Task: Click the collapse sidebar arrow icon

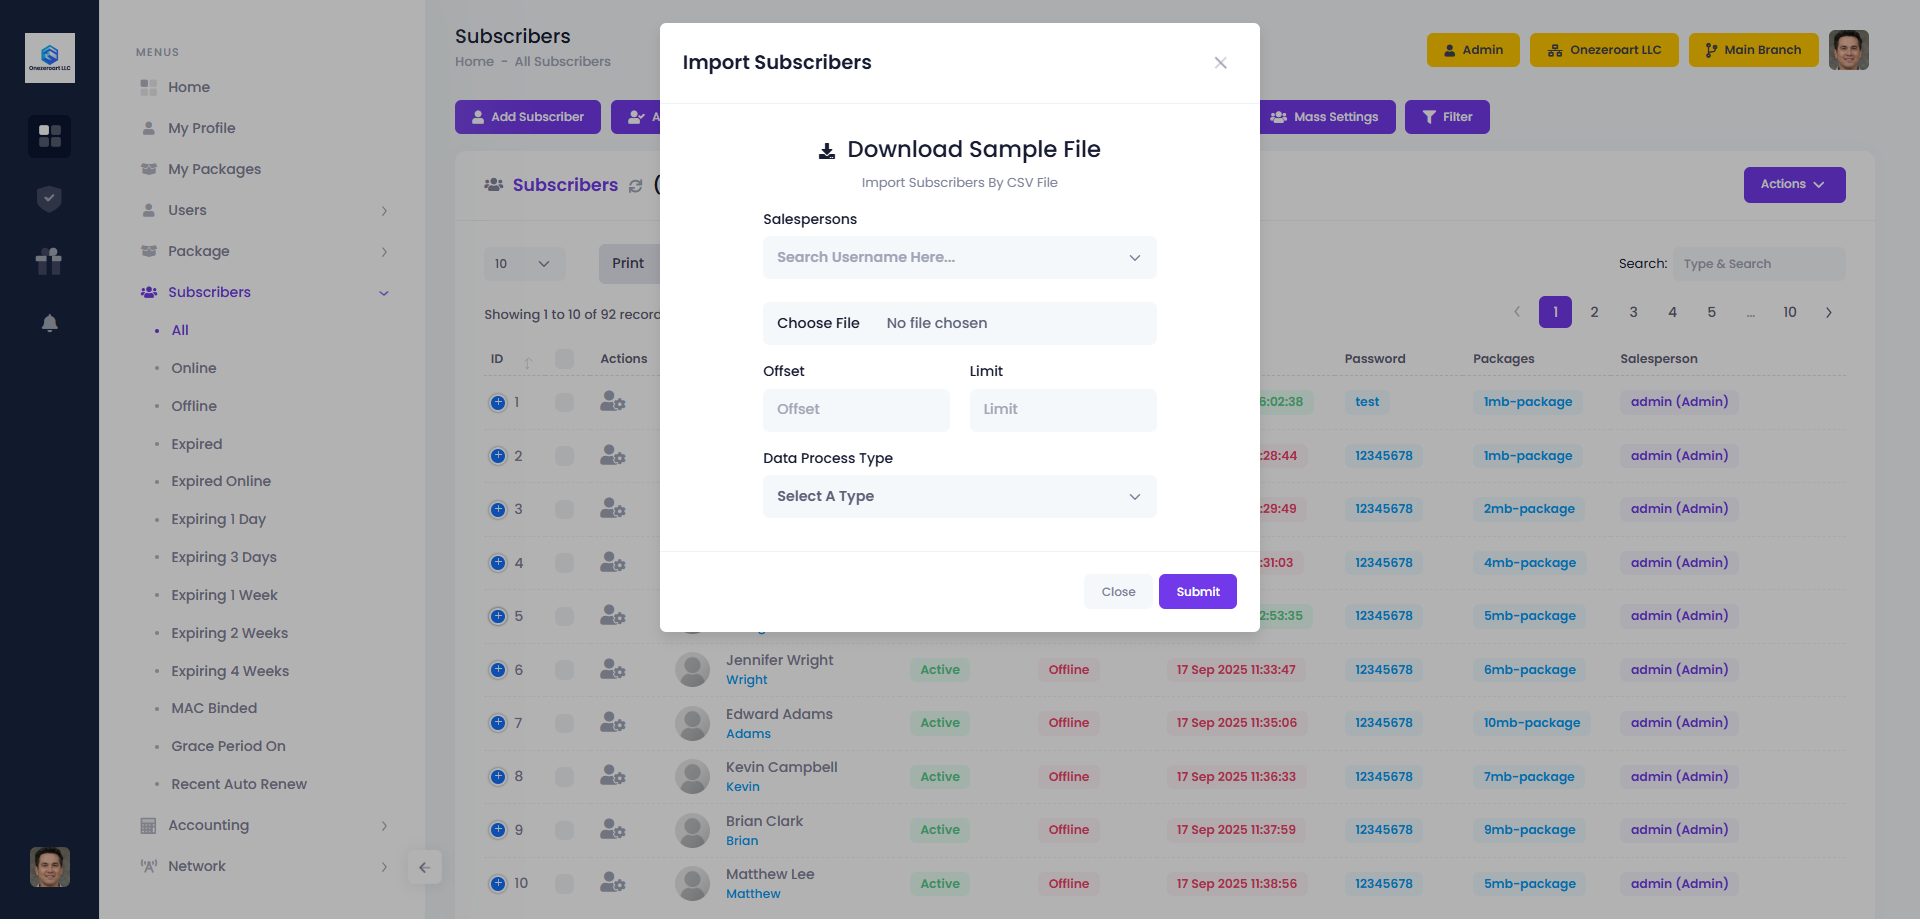Action: point(424,867)
